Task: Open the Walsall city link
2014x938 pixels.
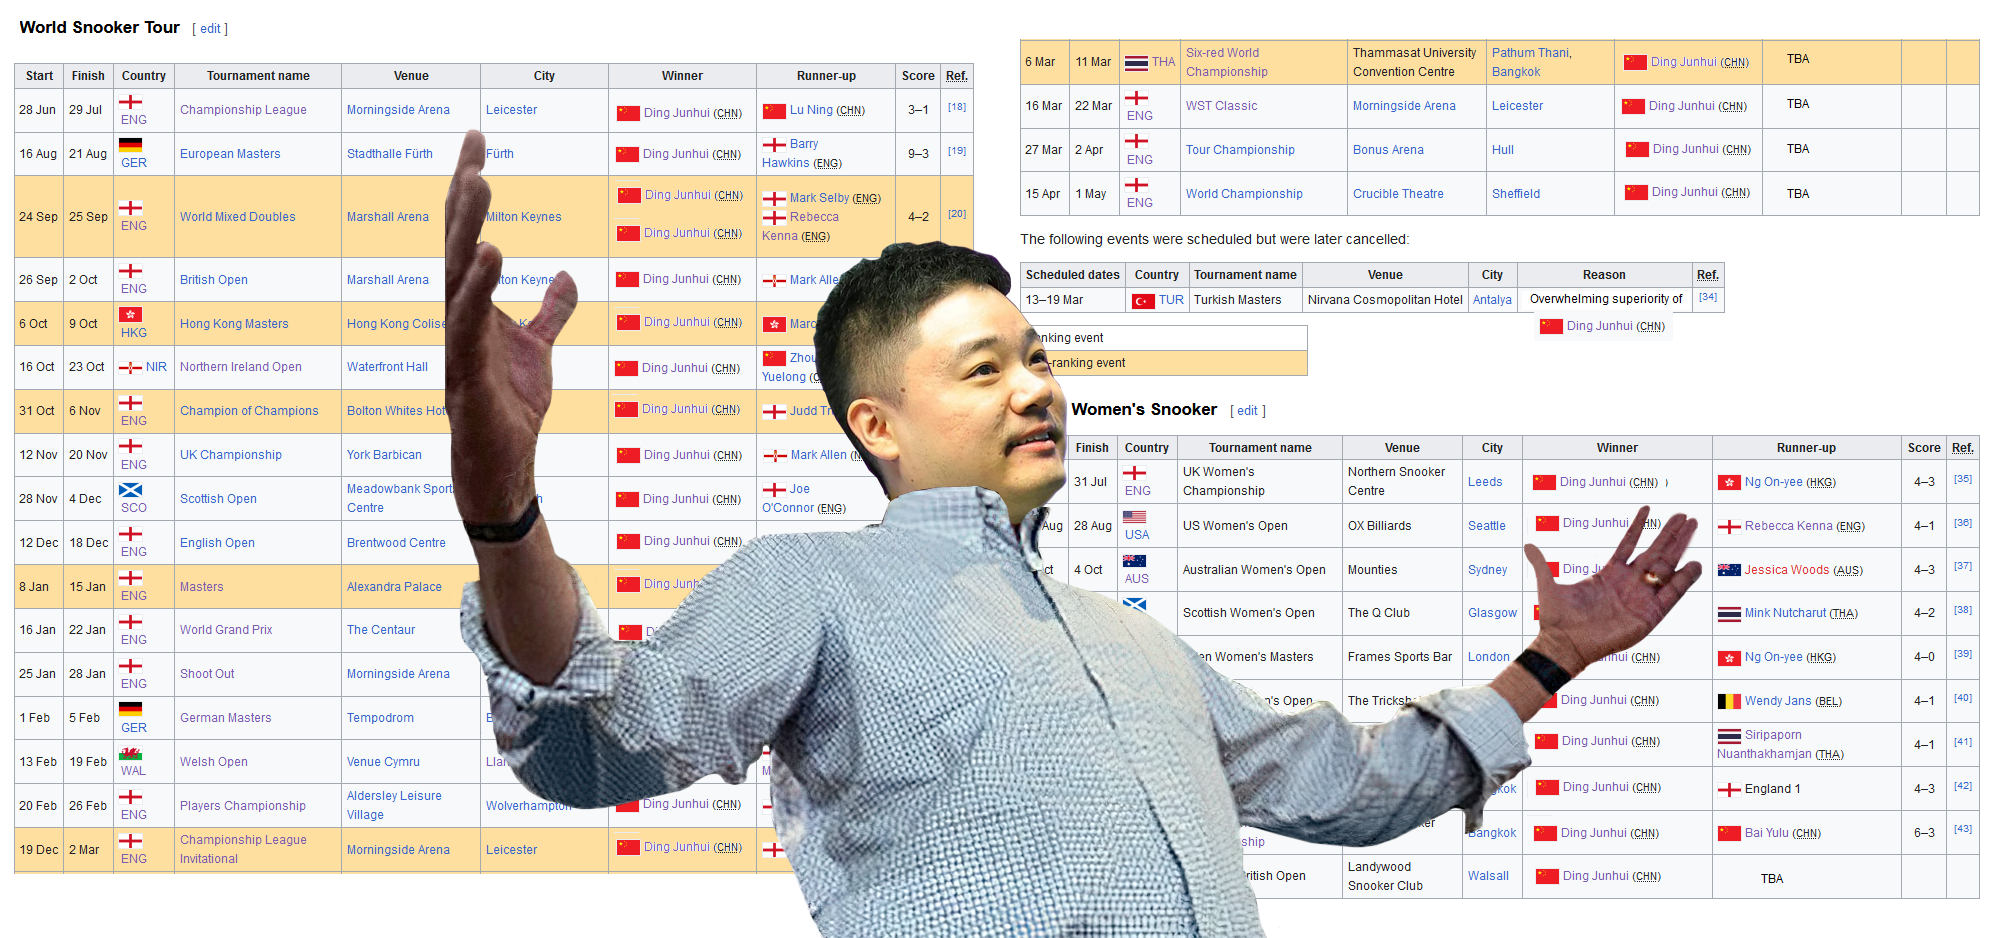Action: [1488, 876]
